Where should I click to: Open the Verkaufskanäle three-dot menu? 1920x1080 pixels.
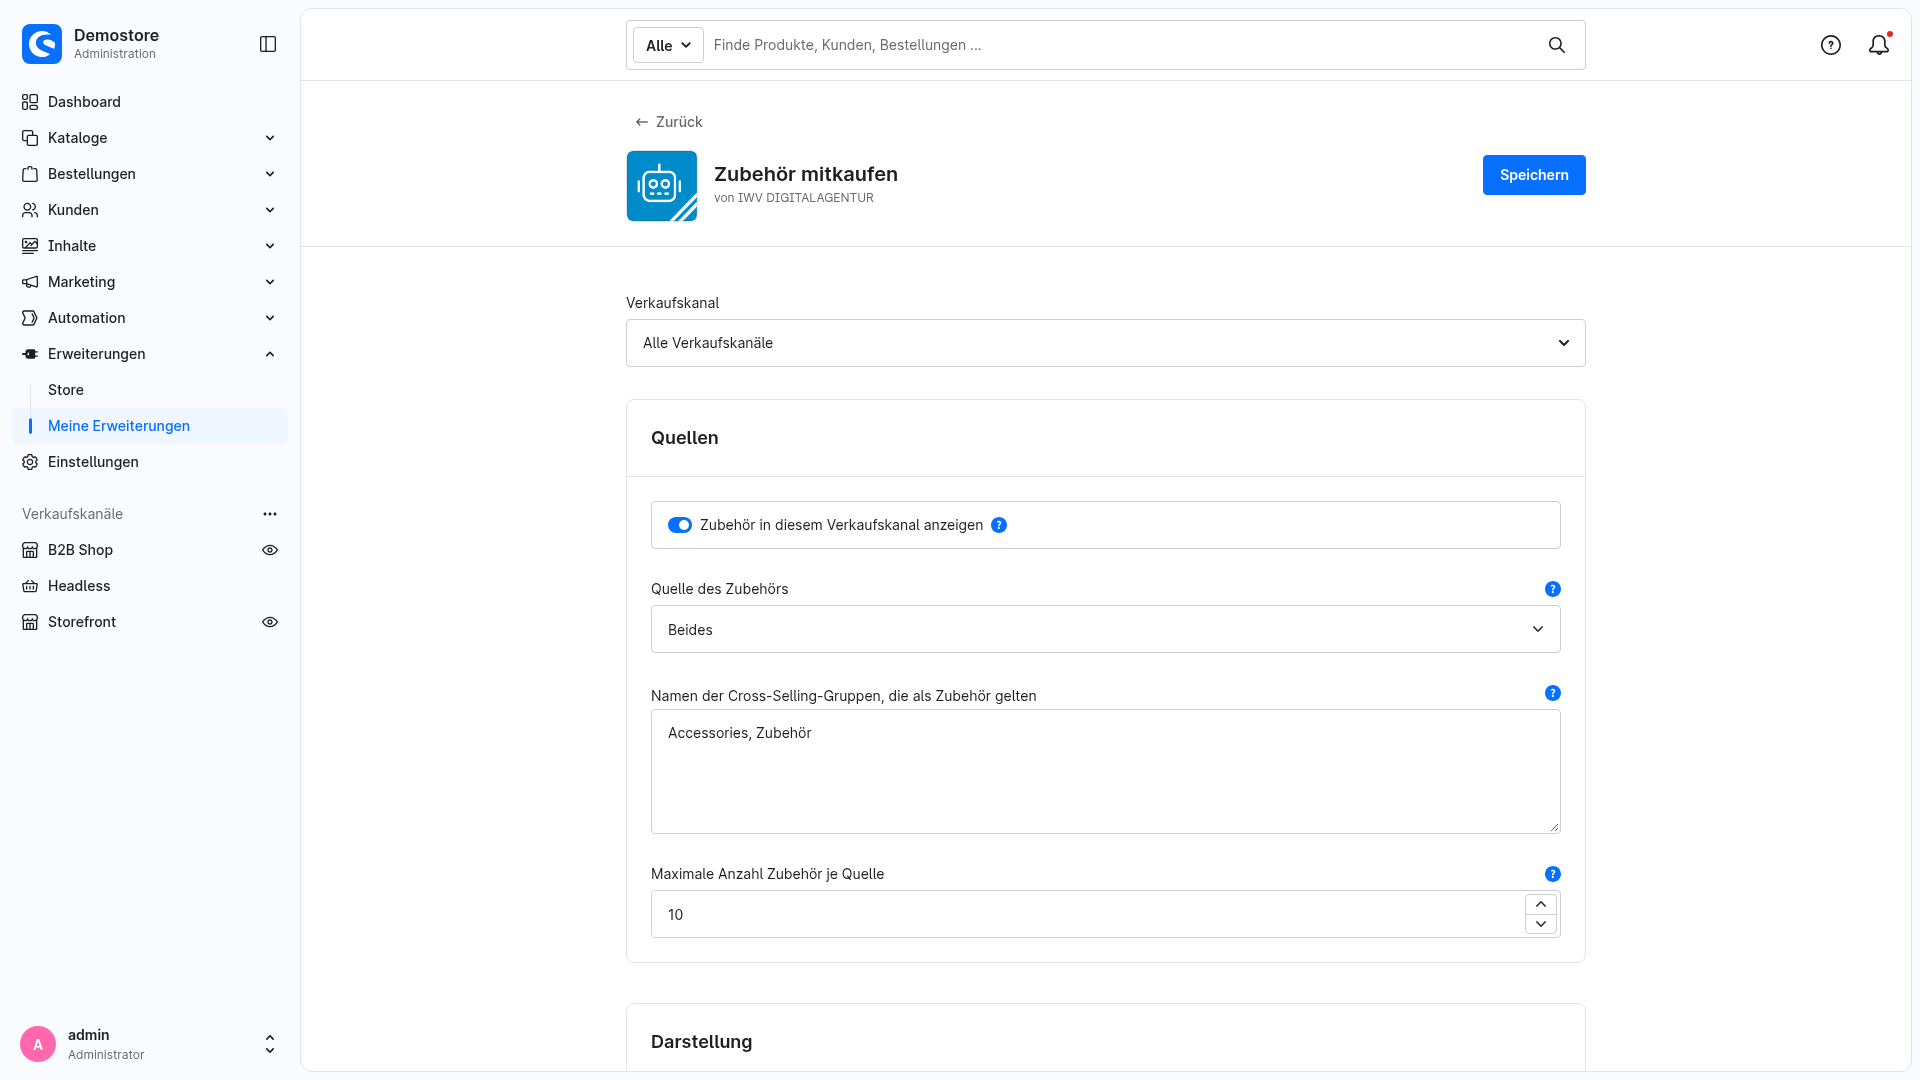pos(270,514)
